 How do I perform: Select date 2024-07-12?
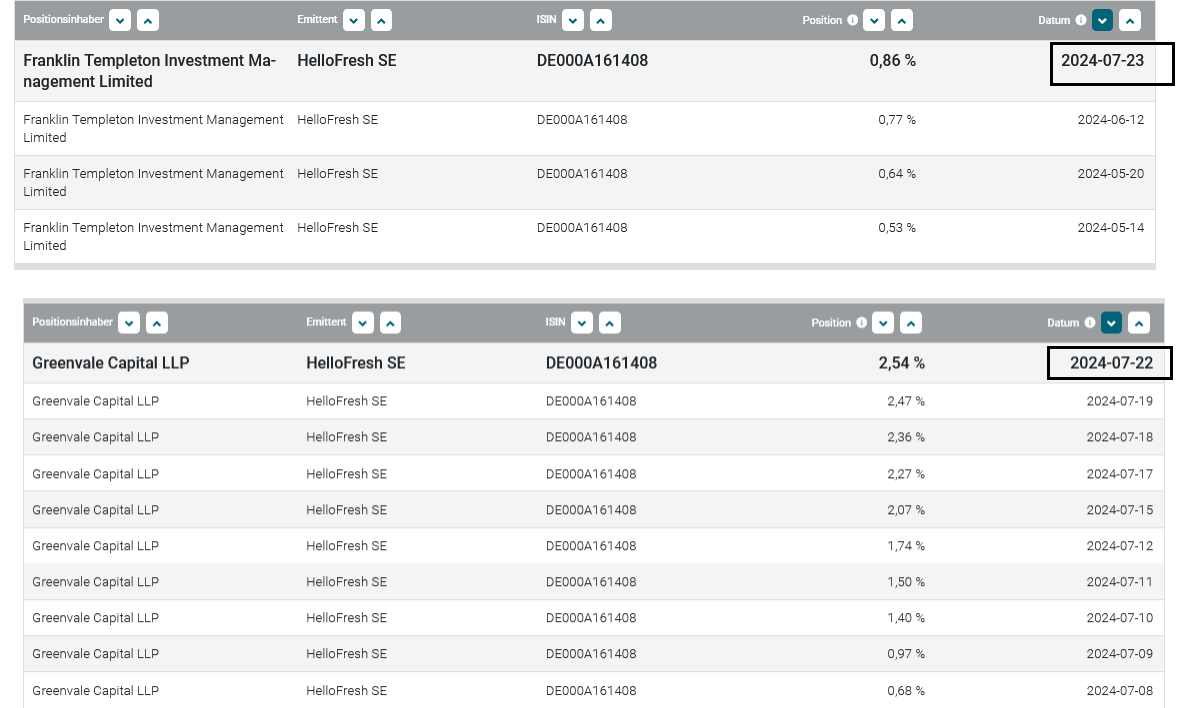point(1119,547)
